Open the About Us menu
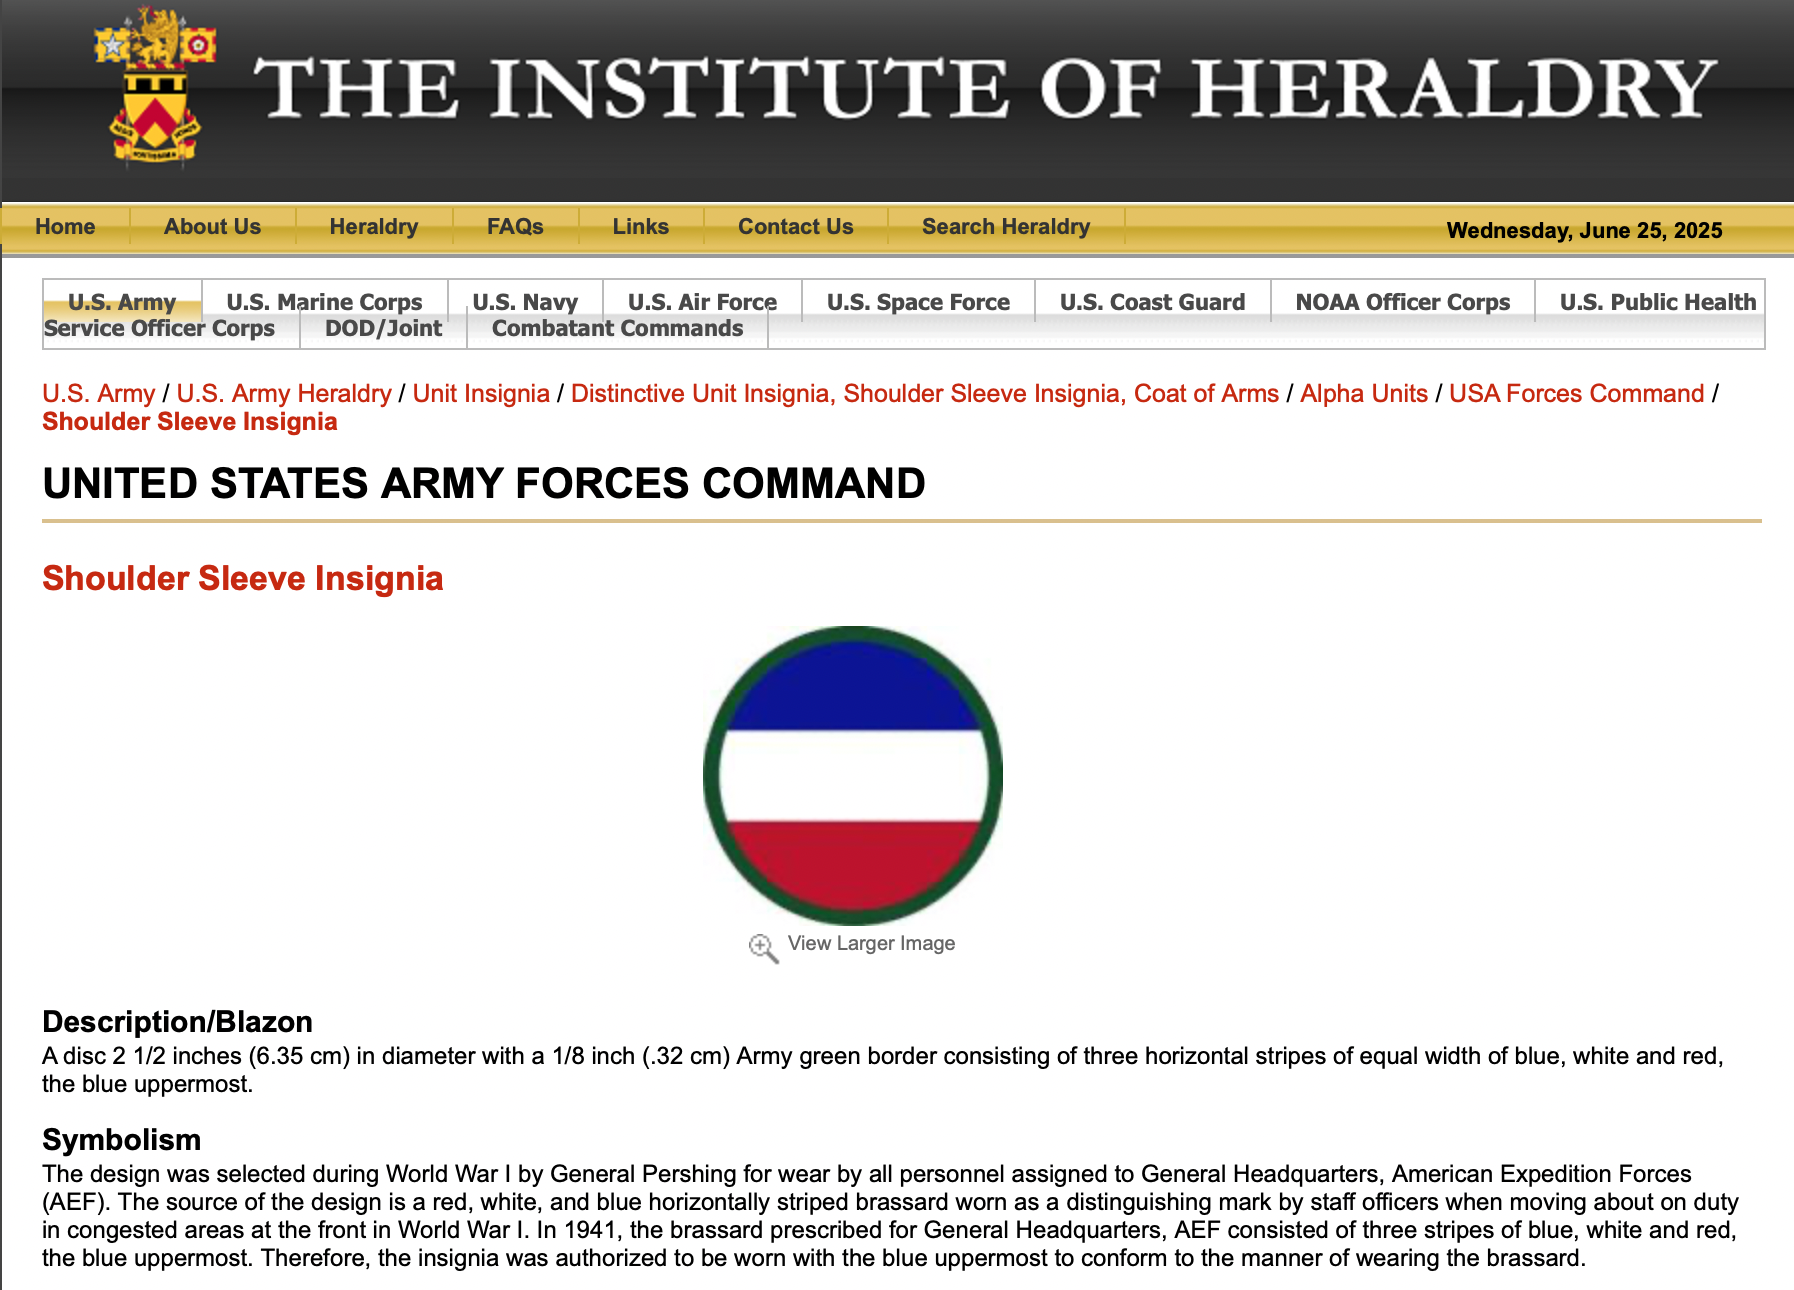This screenshot has height=1290, width=1794. click(x=212, y=227)
